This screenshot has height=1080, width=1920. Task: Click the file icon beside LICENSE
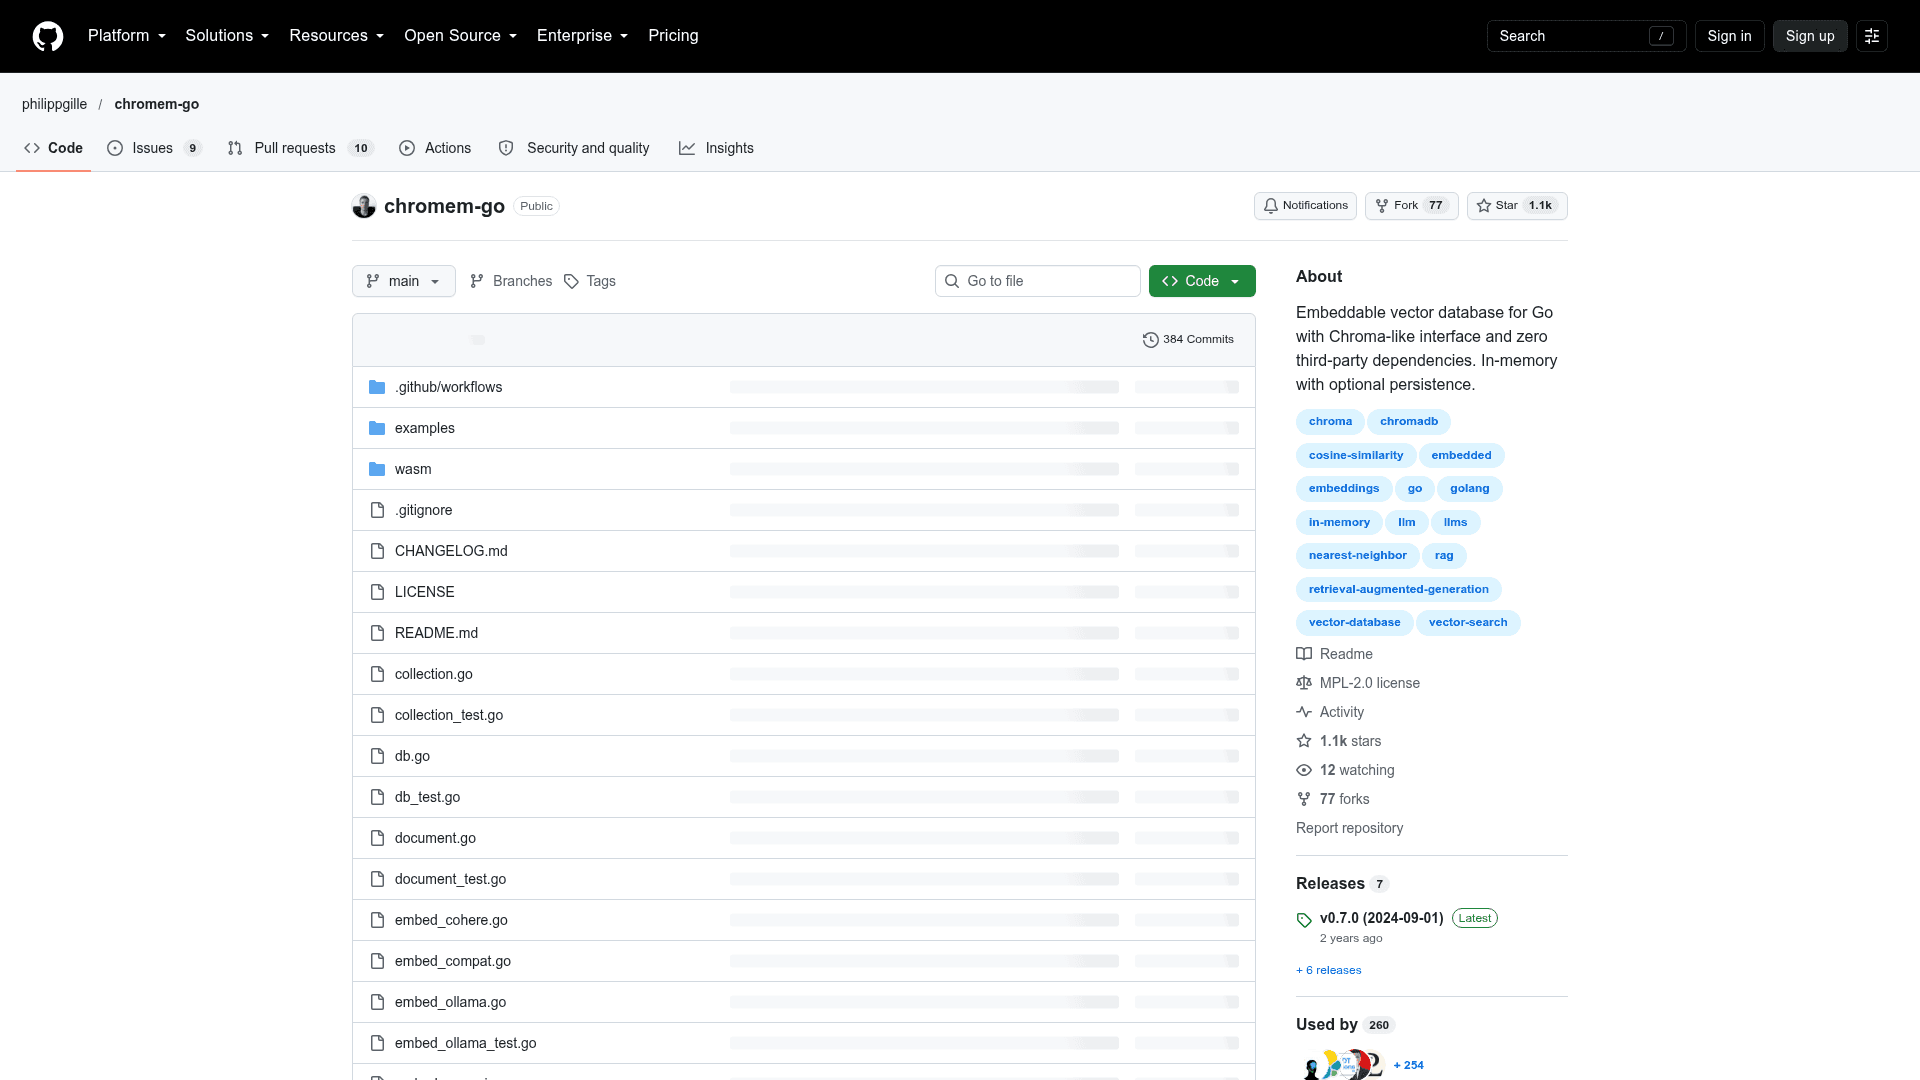[377, 592]
